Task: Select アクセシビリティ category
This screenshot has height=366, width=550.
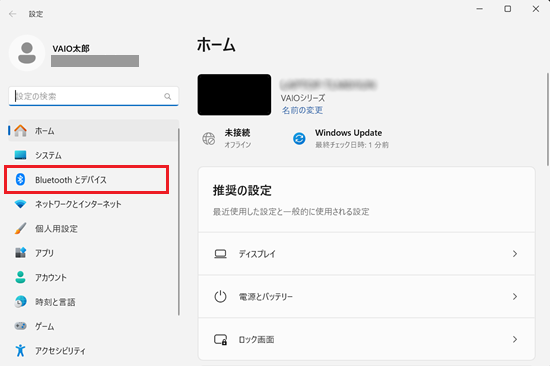Action: click(93, 351)
